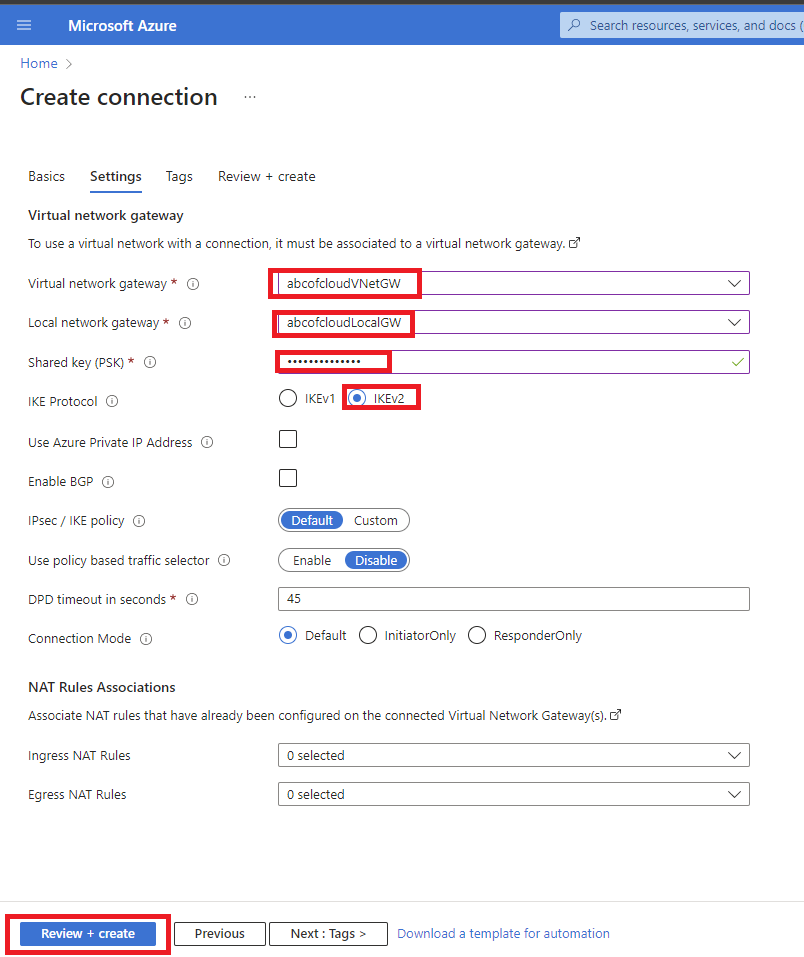Click info icon beside Connection Mode
Viewport: 804px width, 957px height.
click(146, 639)
